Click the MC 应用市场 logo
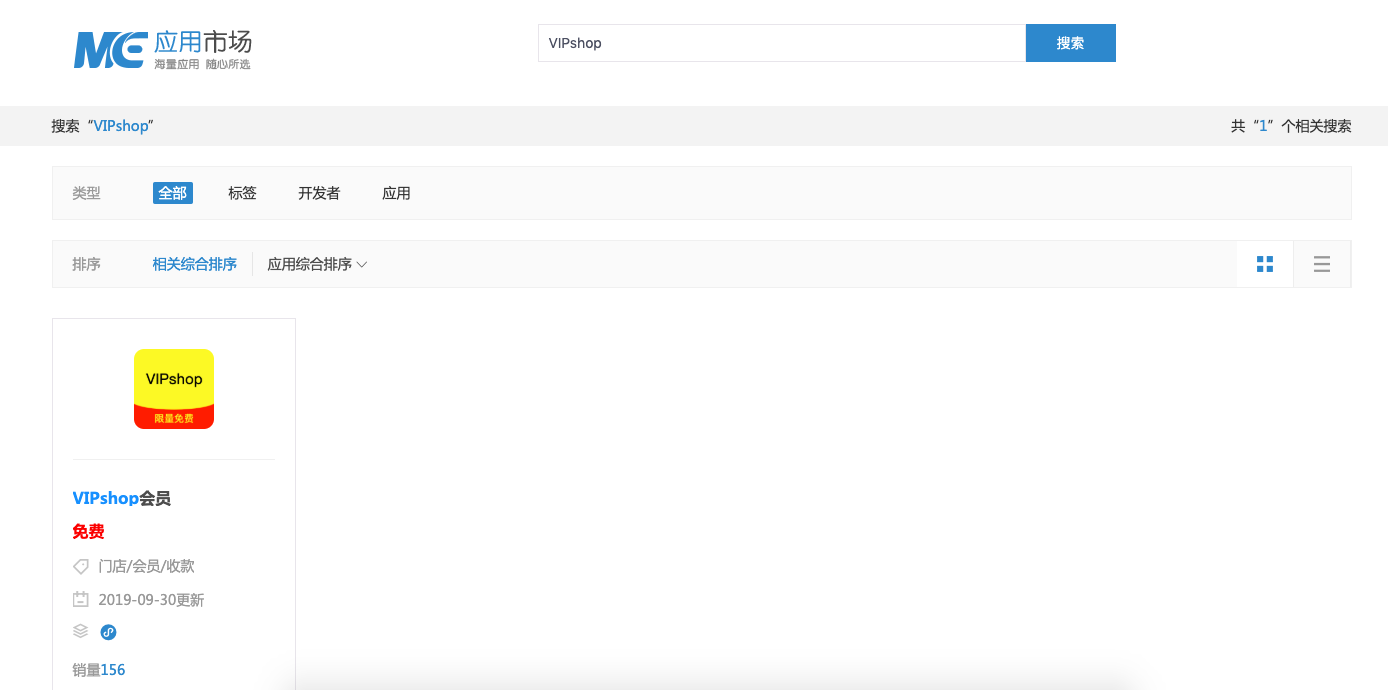 162,49
